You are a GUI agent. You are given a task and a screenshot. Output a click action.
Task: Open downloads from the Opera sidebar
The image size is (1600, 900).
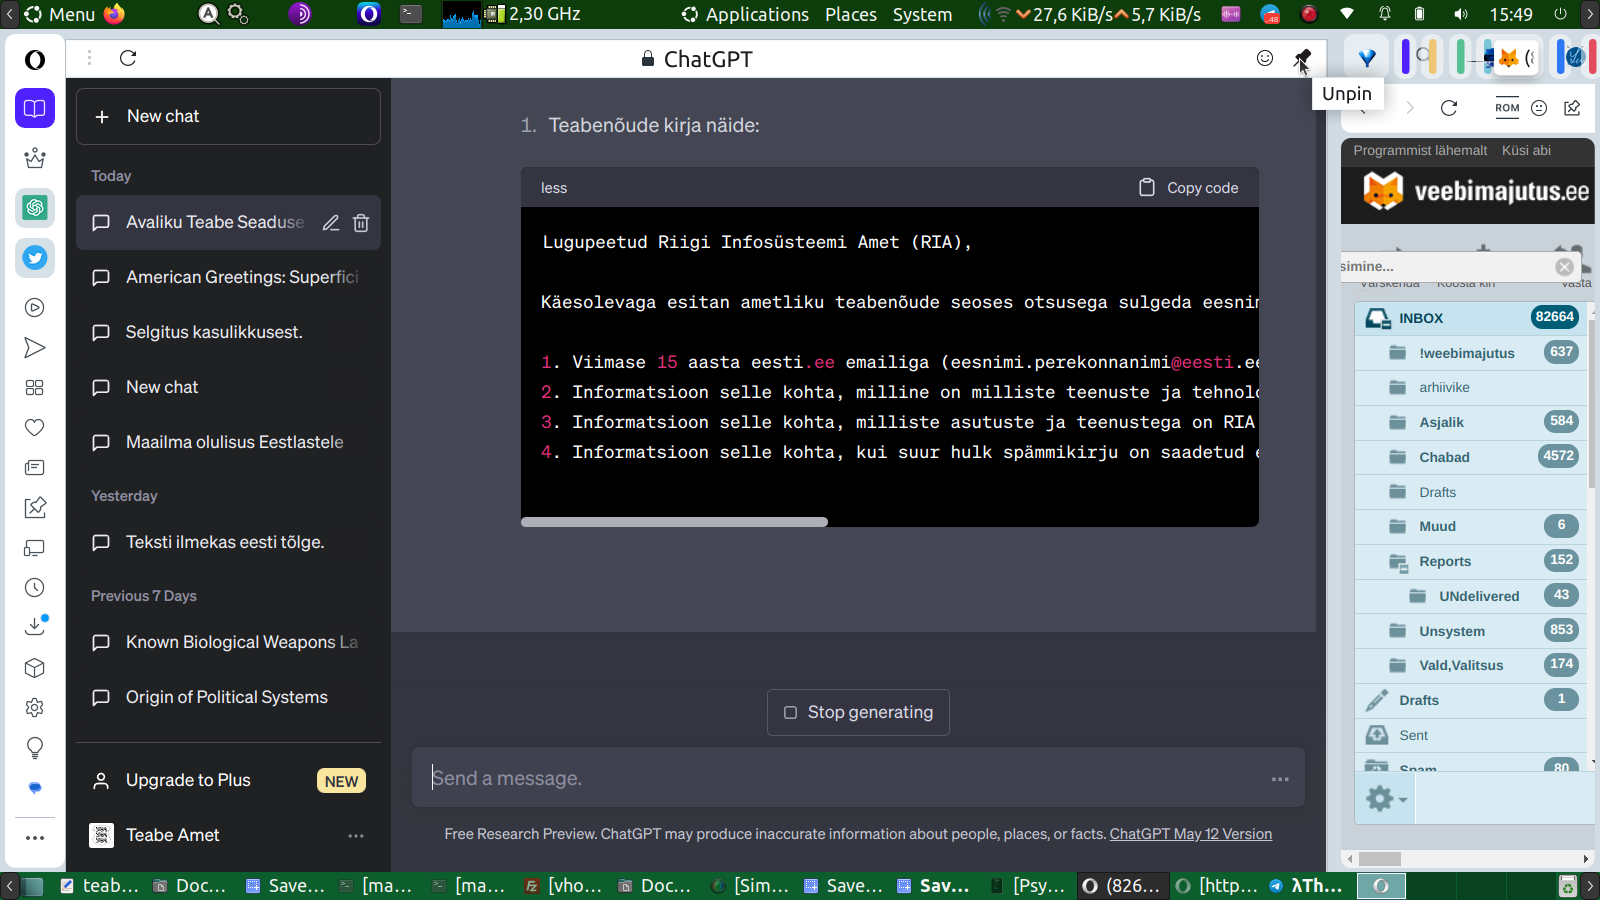(35, 627)
